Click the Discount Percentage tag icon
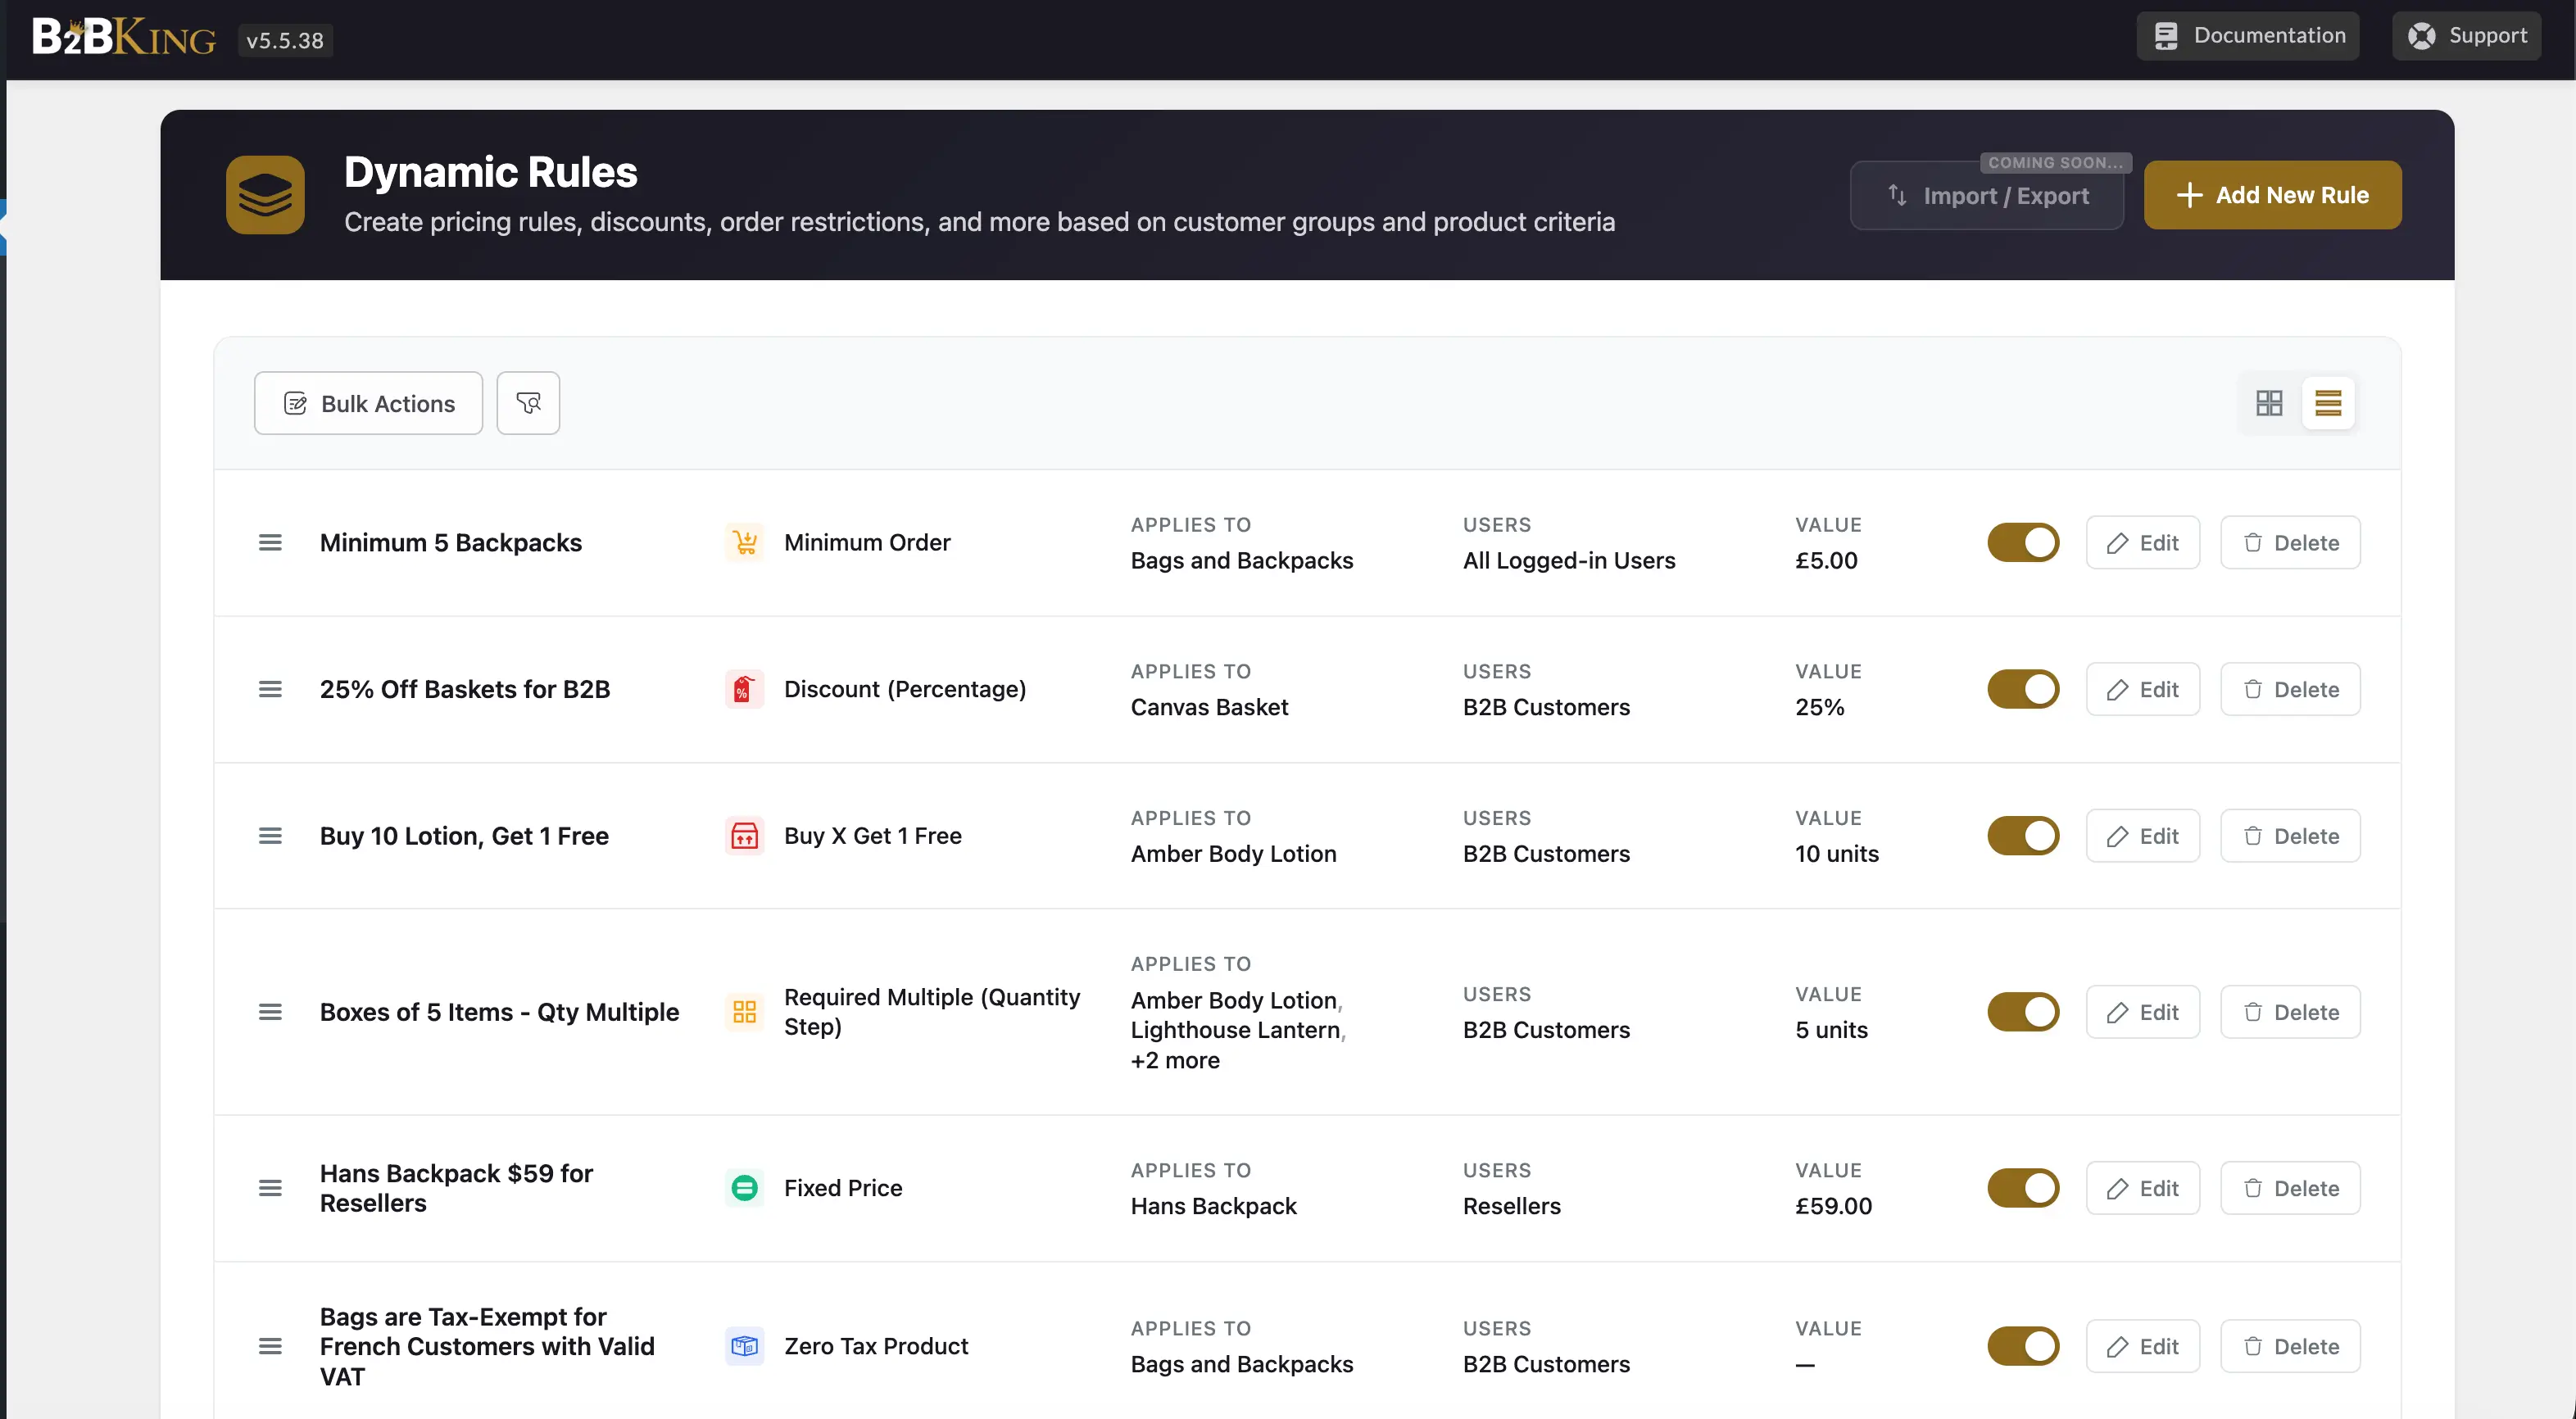 point(745,689)
